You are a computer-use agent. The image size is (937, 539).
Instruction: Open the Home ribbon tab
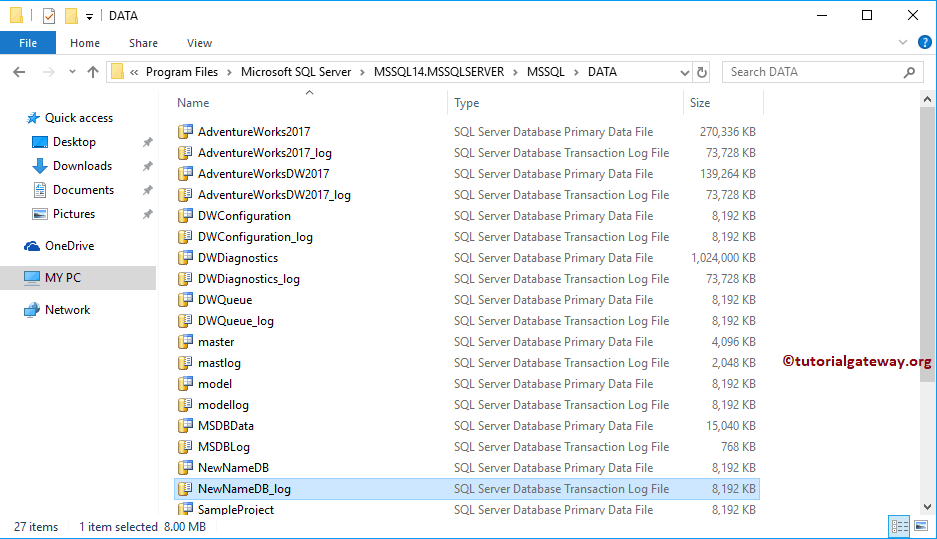click(85, 43)
